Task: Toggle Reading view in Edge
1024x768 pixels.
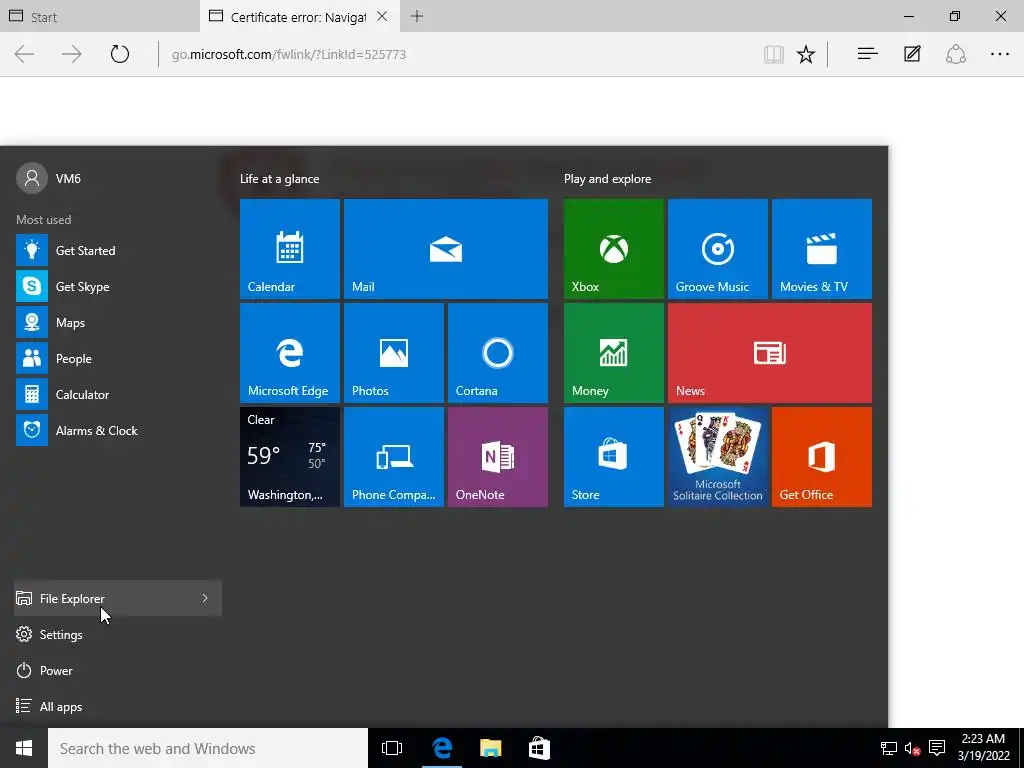Action: [x=774, y=54]
